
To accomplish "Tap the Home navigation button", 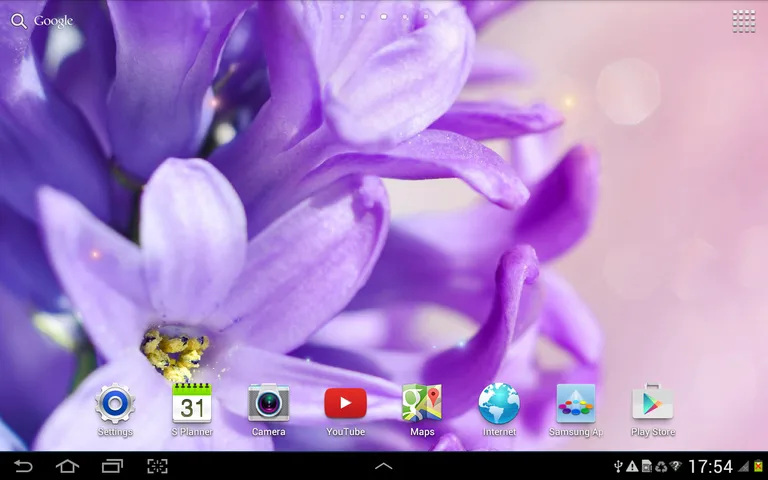I will 68,466.
